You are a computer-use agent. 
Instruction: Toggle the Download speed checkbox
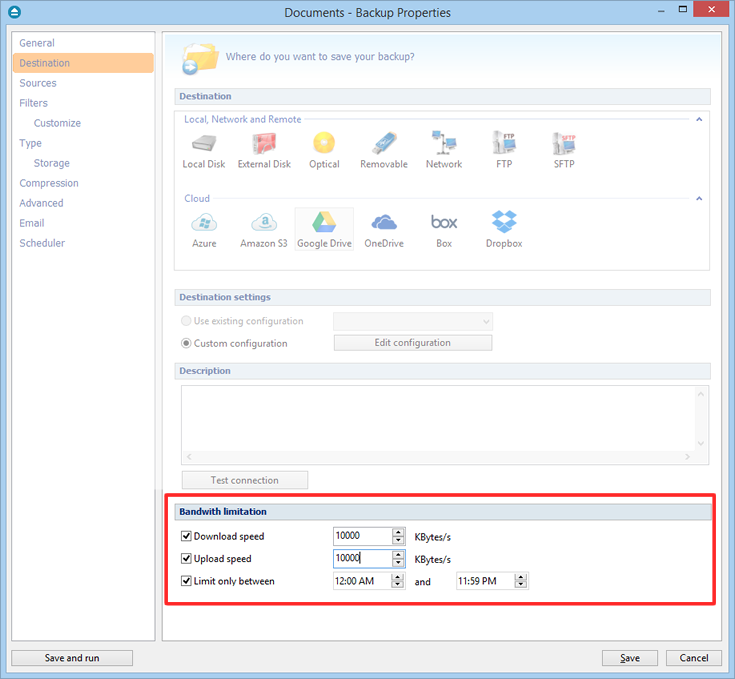(186, 536)
